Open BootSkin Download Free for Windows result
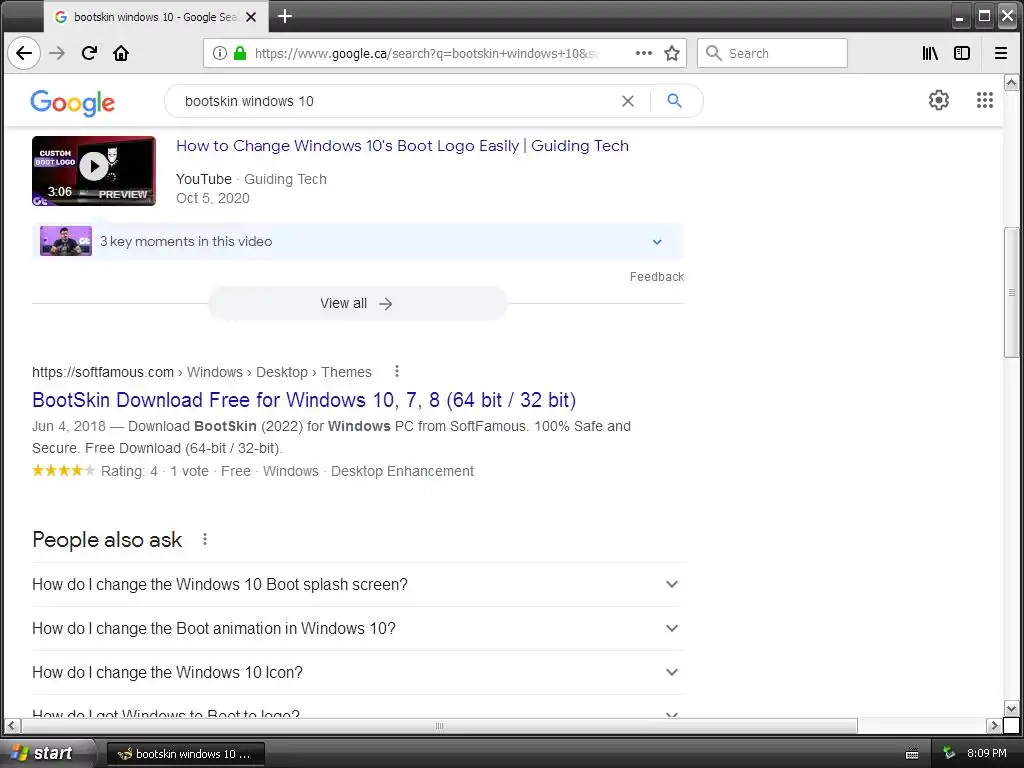The image size is (1024, 768). (x=304, y=400)
